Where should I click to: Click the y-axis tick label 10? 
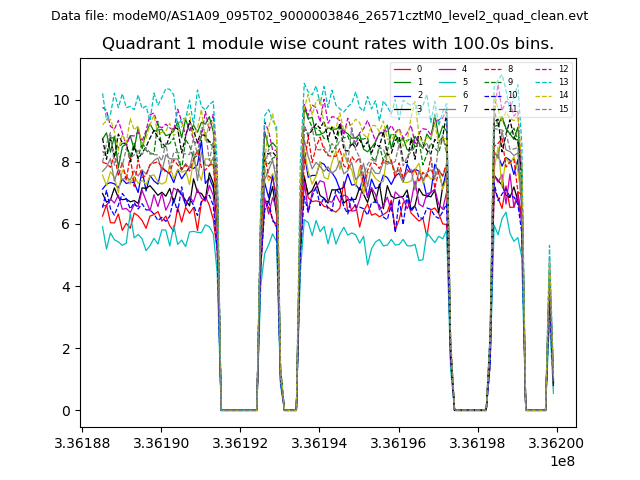(60, 100)
